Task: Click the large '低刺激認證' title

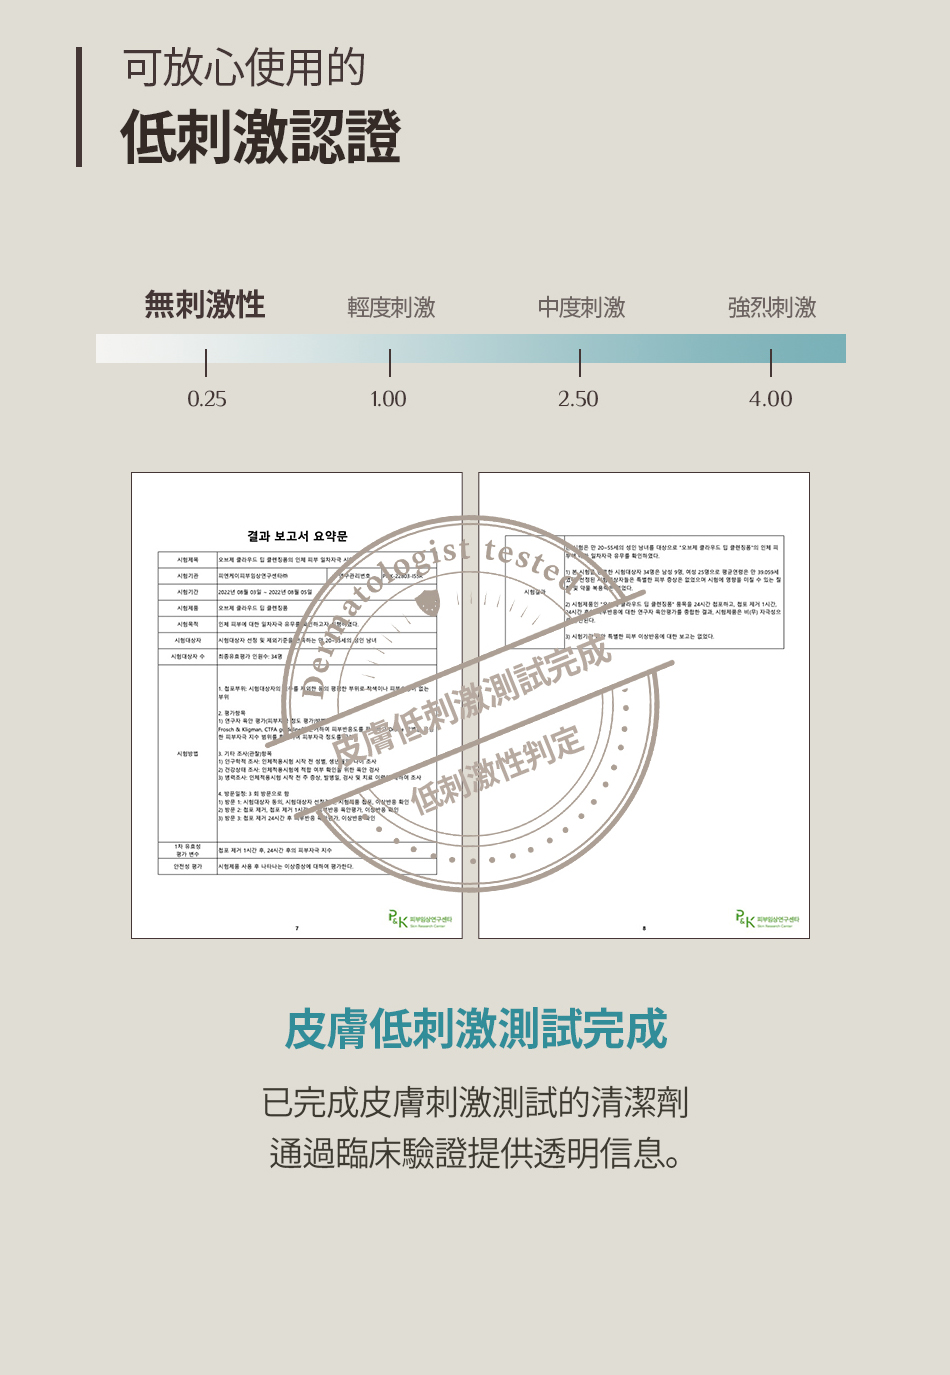Action: (x=261, y=137)
